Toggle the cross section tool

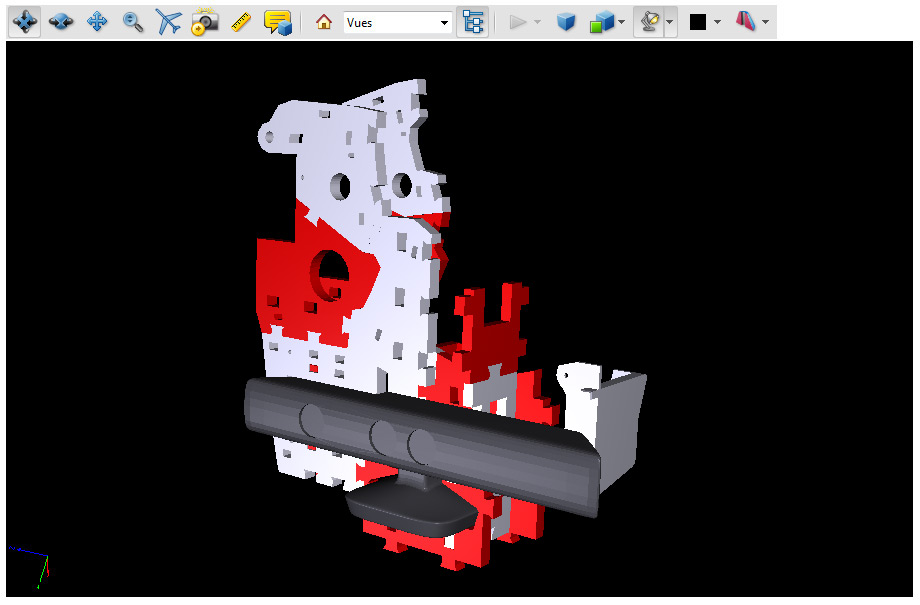[746, 22]
